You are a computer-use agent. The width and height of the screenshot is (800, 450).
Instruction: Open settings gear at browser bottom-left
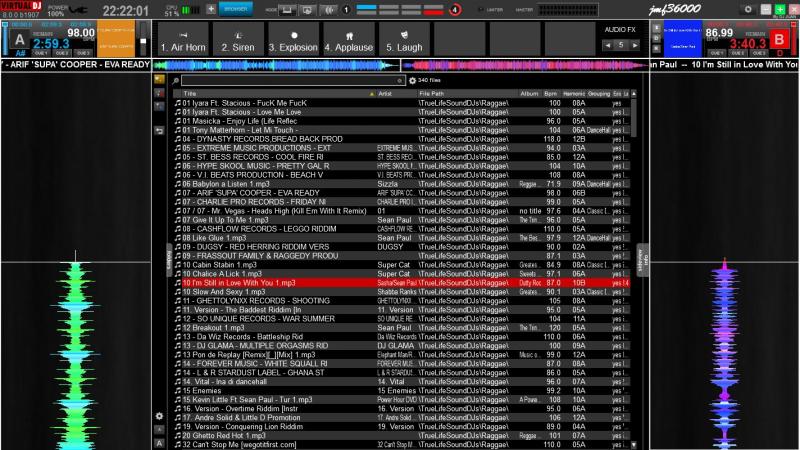click(159, 415)
